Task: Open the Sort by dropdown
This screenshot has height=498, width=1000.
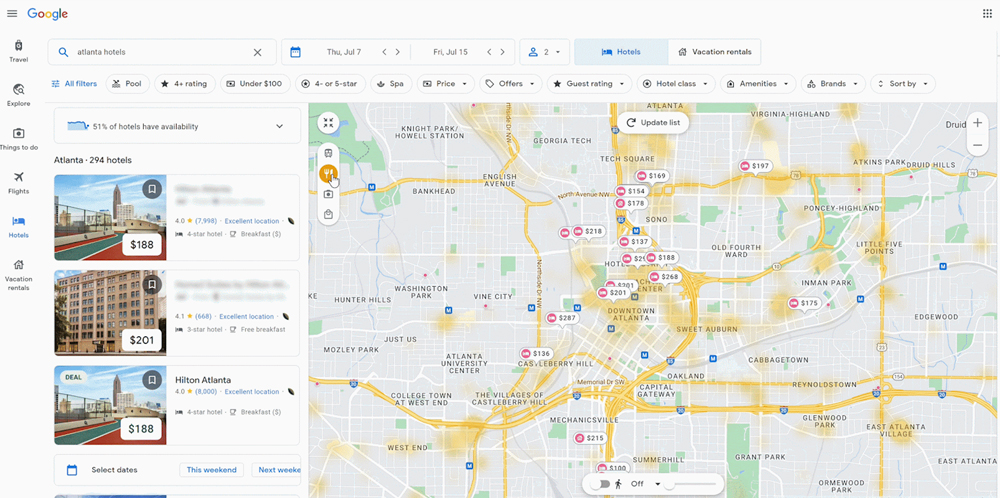Action: click(902, 84)
